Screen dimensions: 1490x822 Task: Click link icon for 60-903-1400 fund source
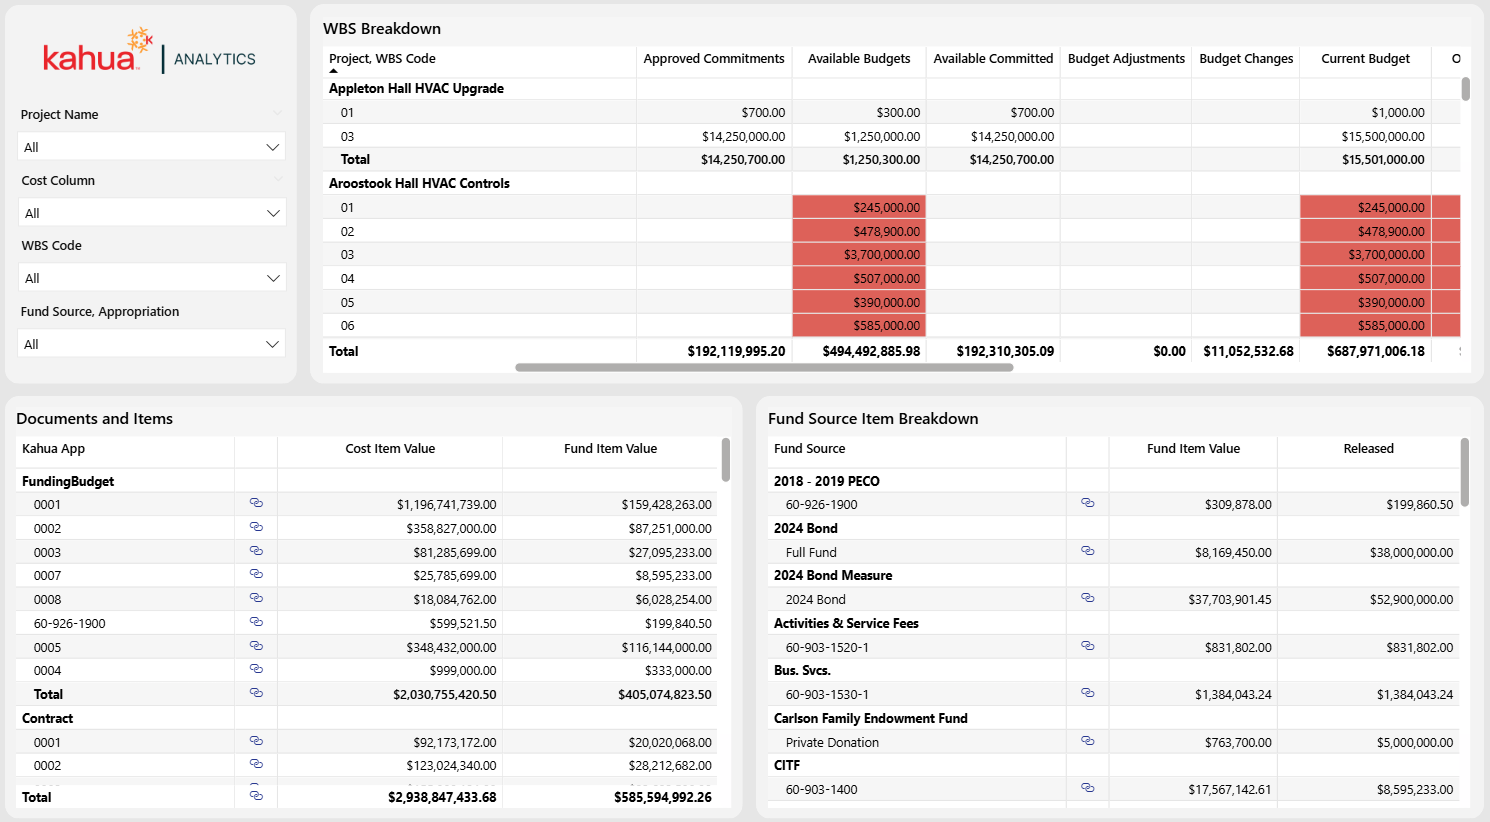pyautogui.click(x=1087, y=788)
